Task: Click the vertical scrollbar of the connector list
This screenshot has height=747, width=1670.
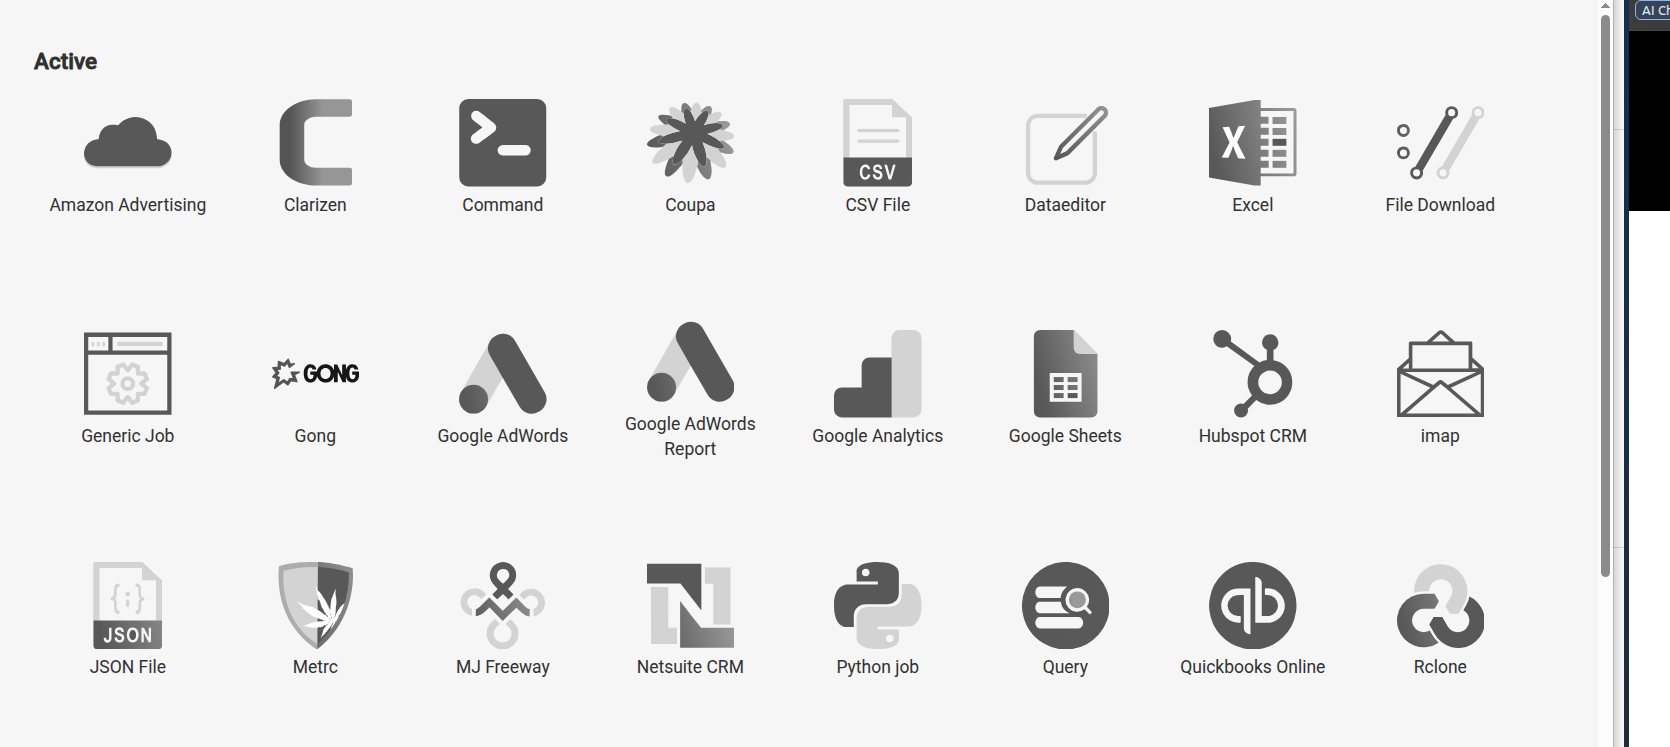Action: [1605, 295]
